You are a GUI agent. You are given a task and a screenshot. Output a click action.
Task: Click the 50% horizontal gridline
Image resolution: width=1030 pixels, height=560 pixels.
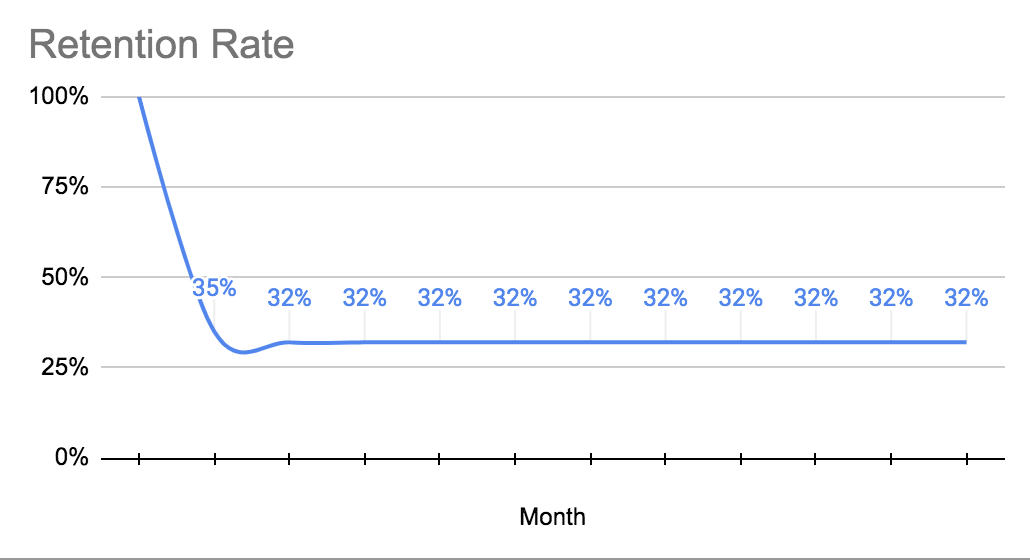click(600, 277)
